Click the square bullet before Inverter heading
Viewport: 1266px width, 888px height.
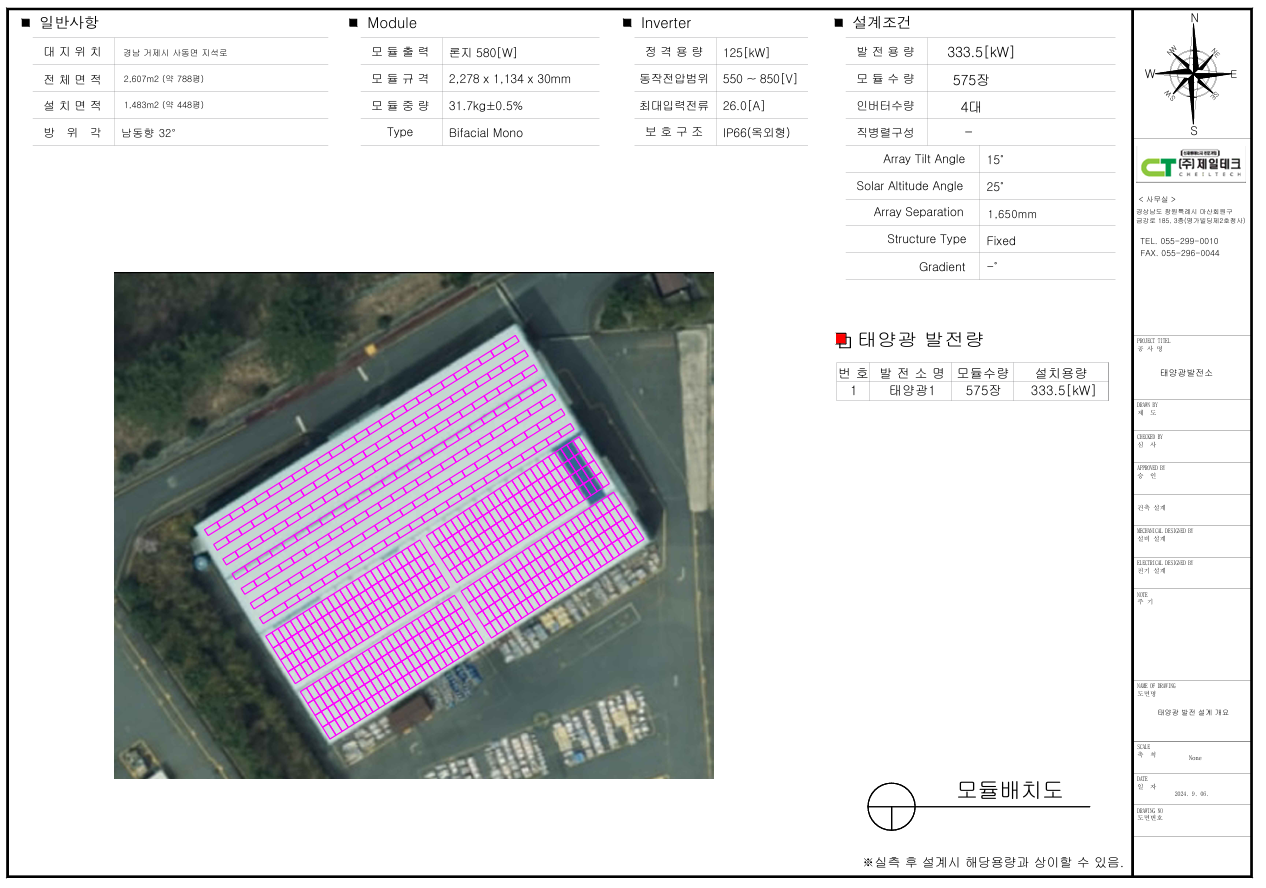(x=627, y=23)
